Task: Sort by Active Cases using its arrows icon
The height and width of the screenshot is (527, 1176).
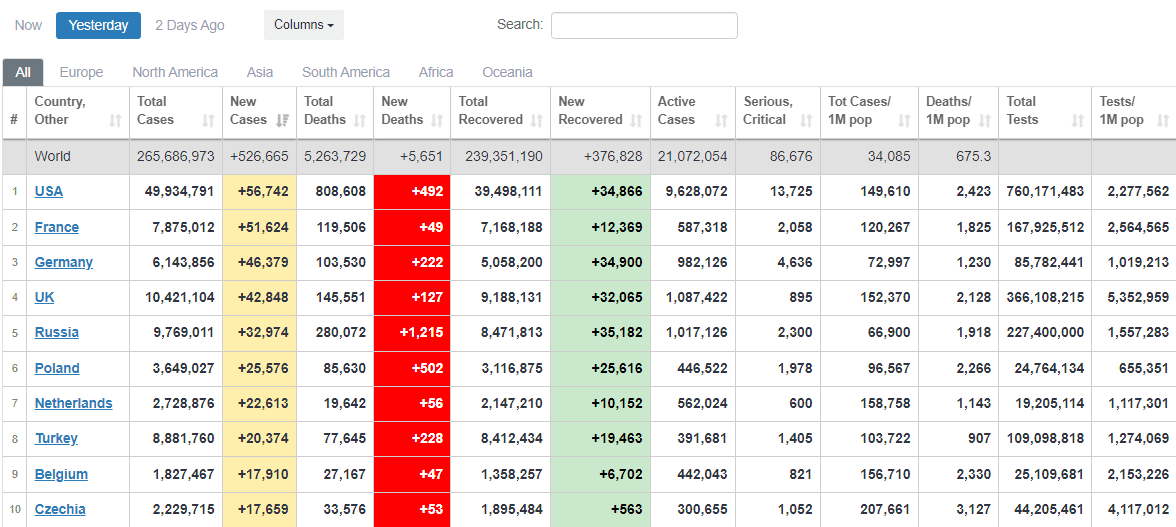Action: pyautogui.click(x=721, y=120)
